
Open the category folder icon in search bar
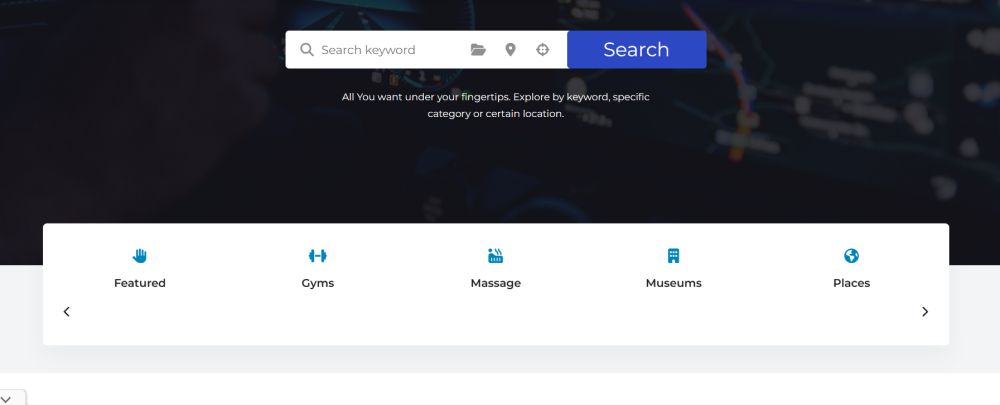pyautogui.click(x=478, y=50)
